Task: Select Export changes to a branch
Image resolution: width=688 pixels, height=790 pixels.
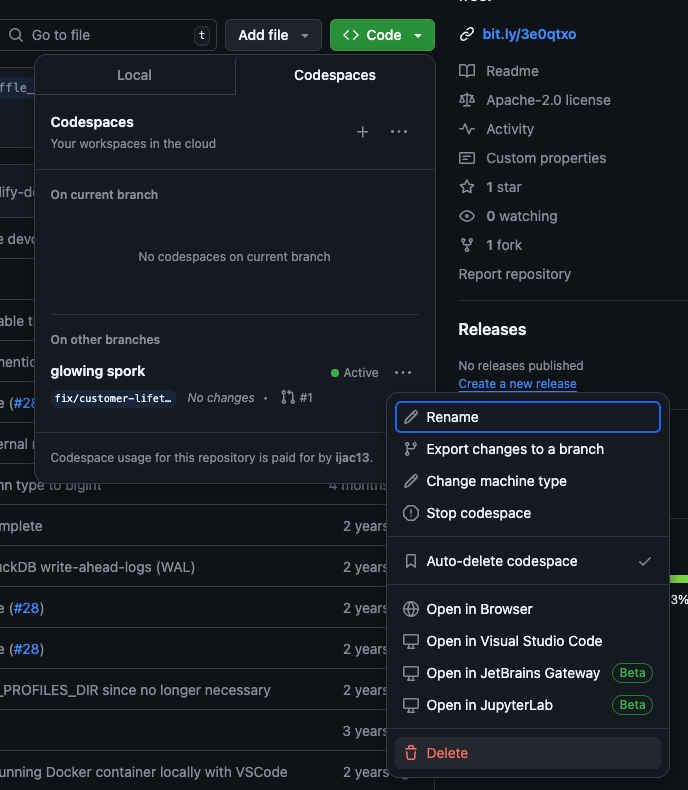Action: [x=528, y=449]
